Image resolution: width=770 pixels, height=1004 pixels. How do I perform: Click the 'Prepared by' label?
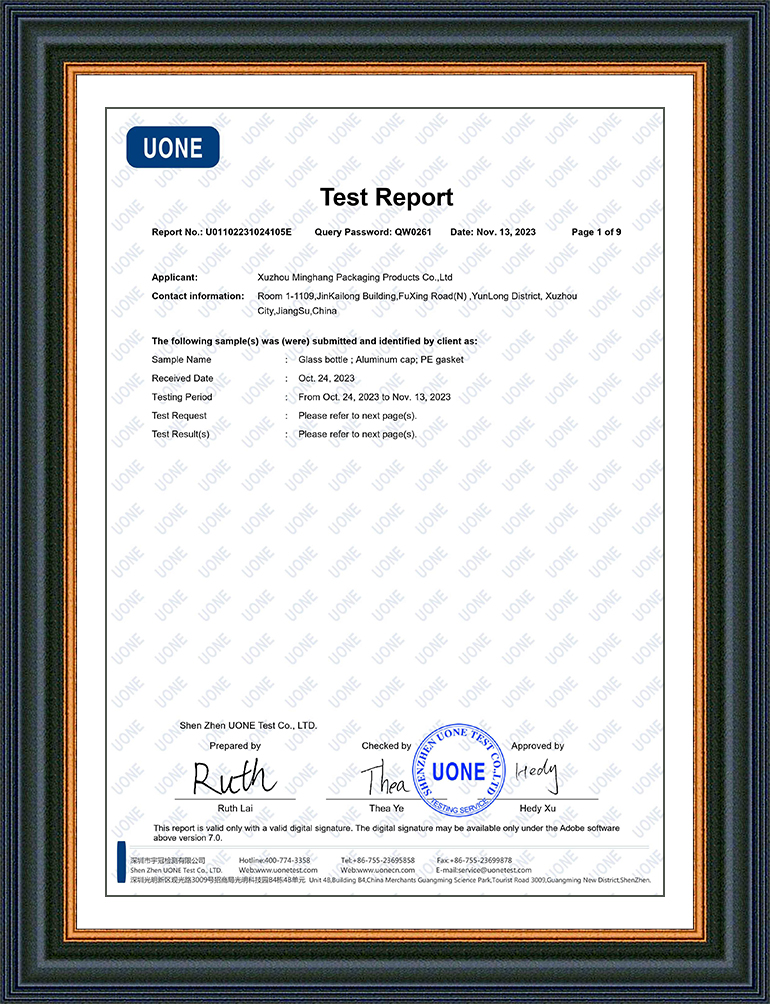click(x=235, y=746)
